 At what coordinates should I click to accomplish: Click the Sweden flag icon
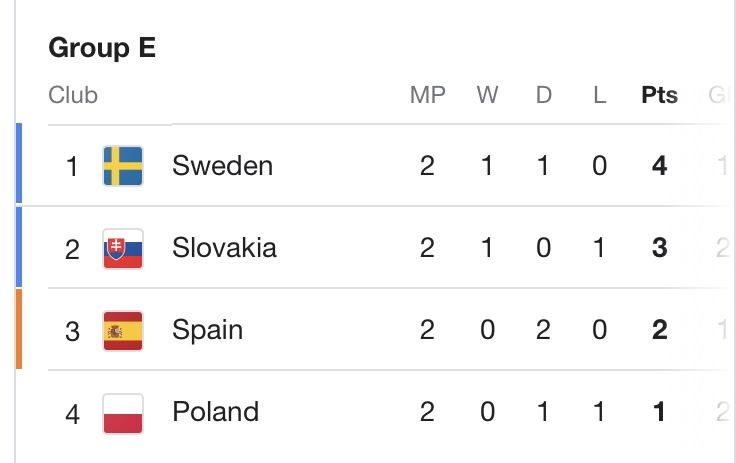coord(123,166)
